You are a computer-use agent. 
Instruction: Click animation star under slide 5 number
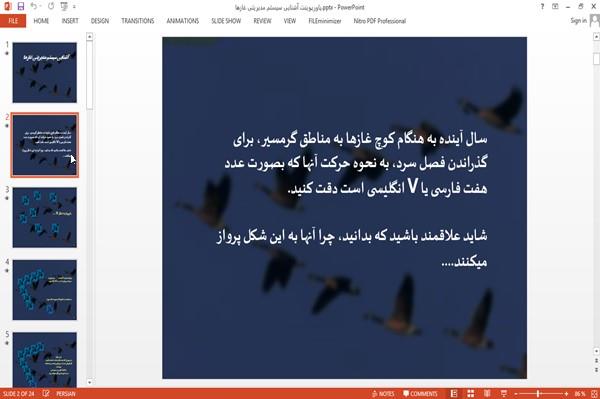pyautogui.click(x=7, y=343)
